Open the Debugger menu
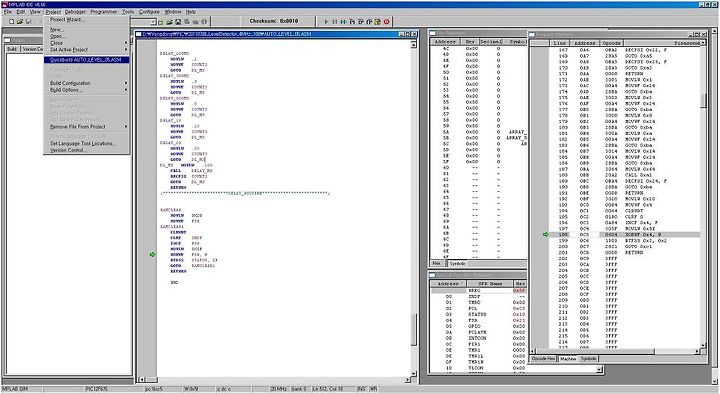The image size is (720, 394). click(75, 11)
